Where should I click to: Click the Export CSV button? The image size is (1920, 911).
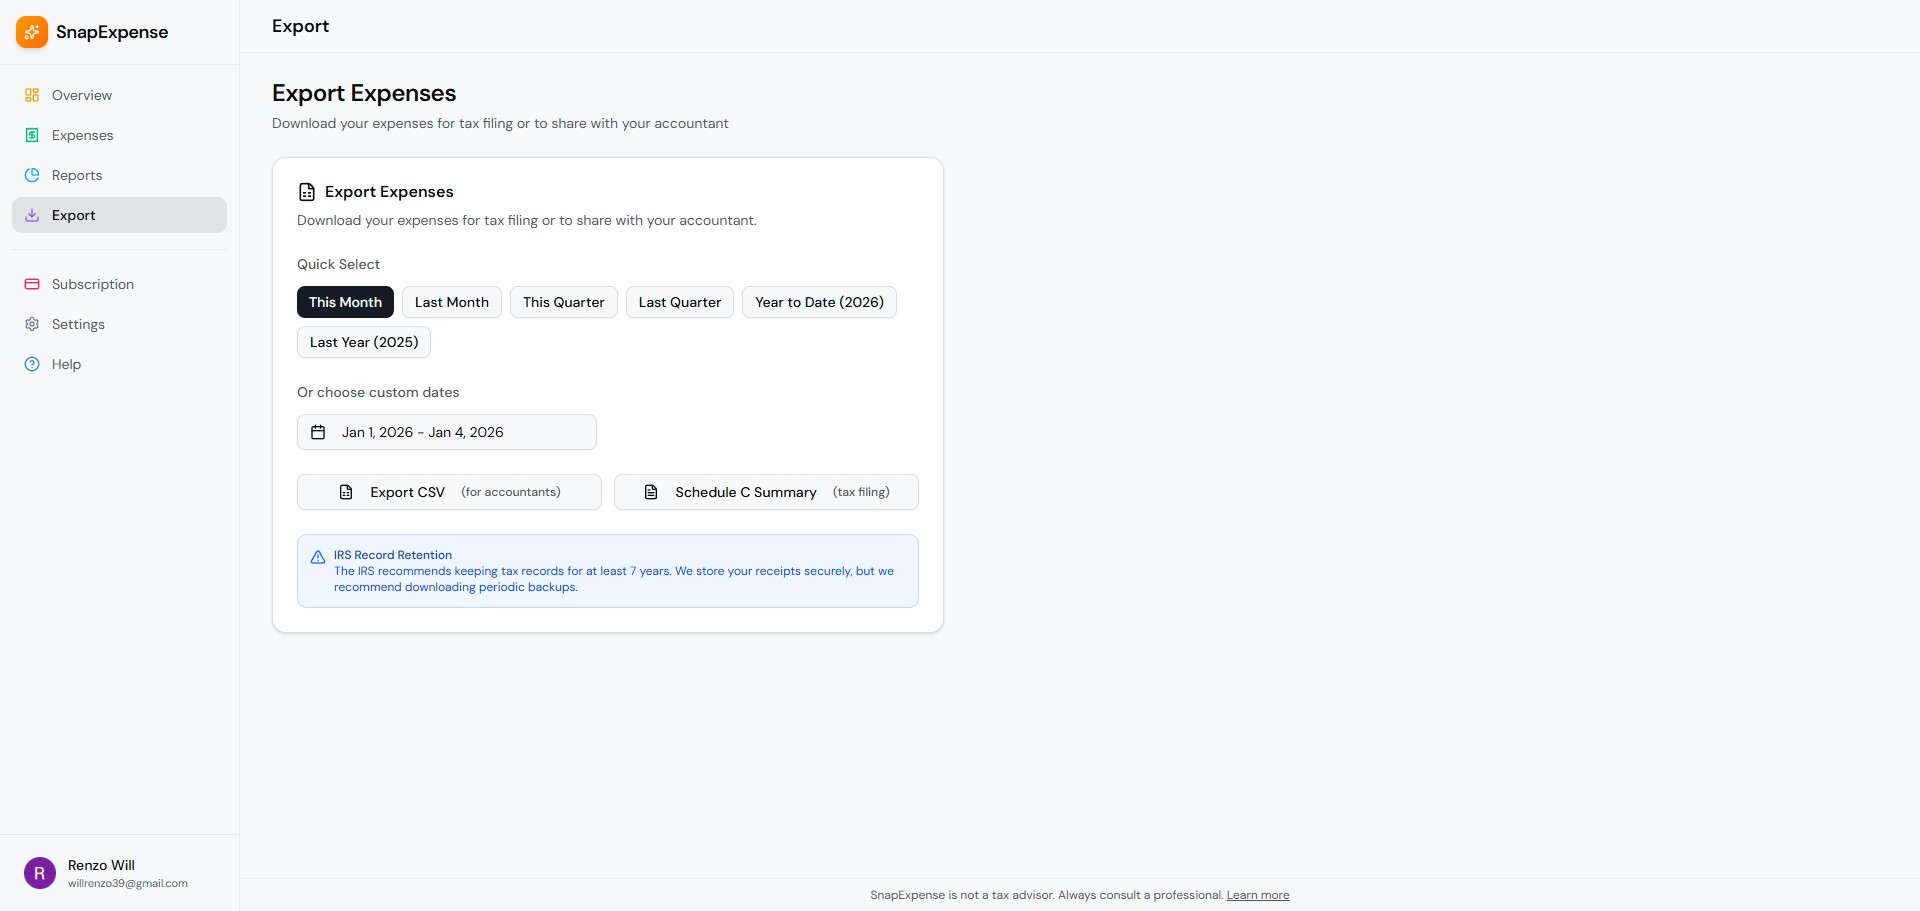[x=448, y=491]
